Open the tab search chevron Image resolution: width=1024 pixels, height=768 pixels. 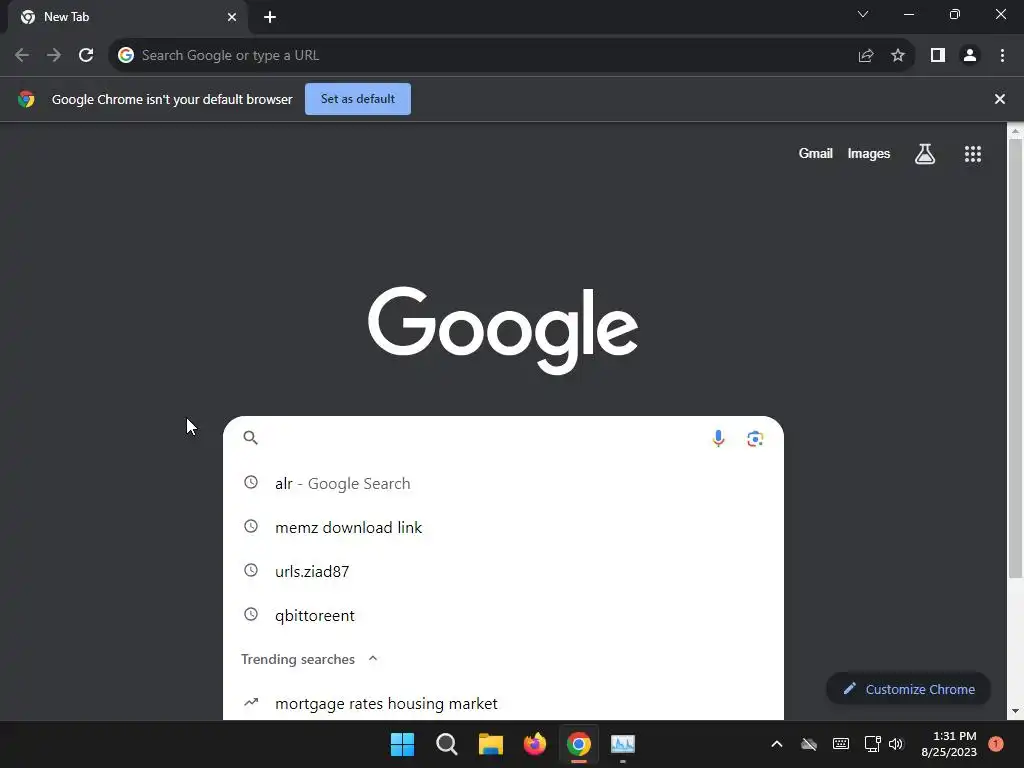pyautogui.click(x=863, y=14)
